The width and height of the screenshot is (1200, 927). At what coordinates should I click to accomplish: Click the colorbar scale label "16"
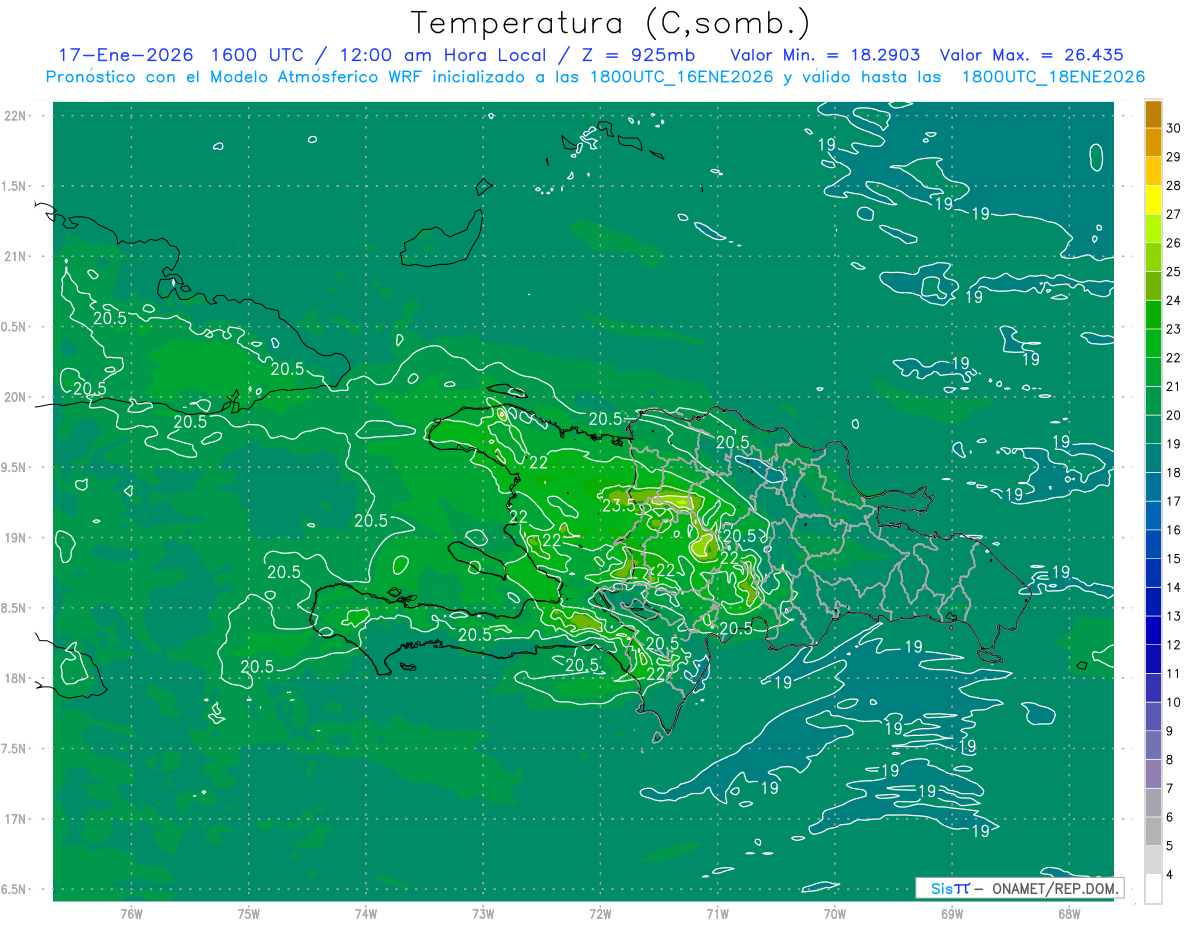click(1176, 530)
